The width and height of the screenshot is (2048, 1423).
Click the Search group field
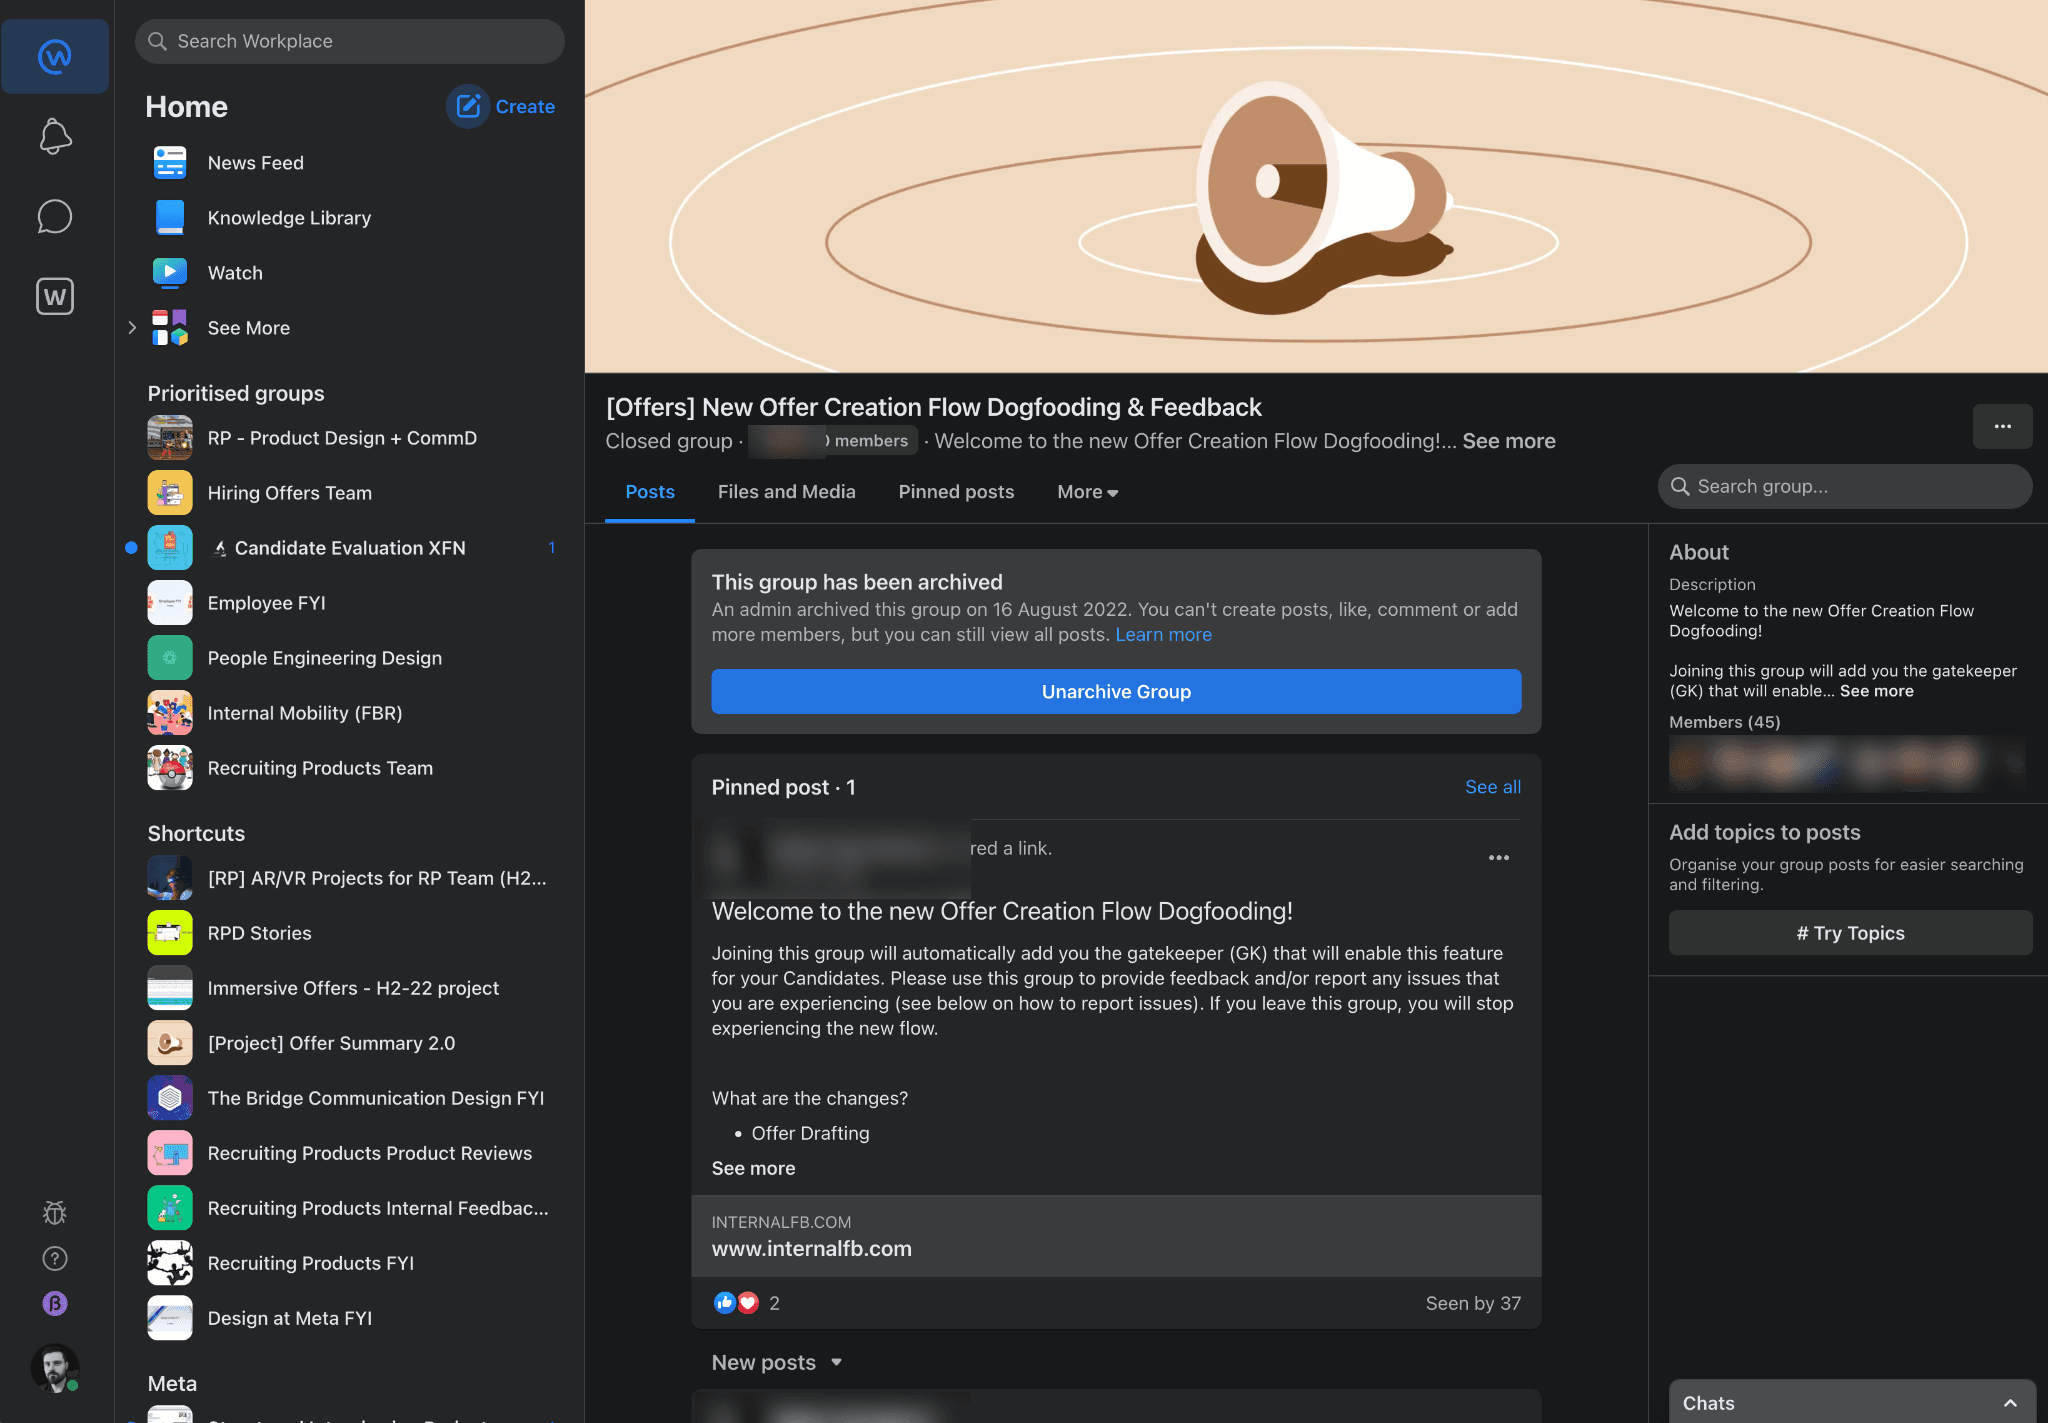pyautogui.click(x=1845, y=486)
